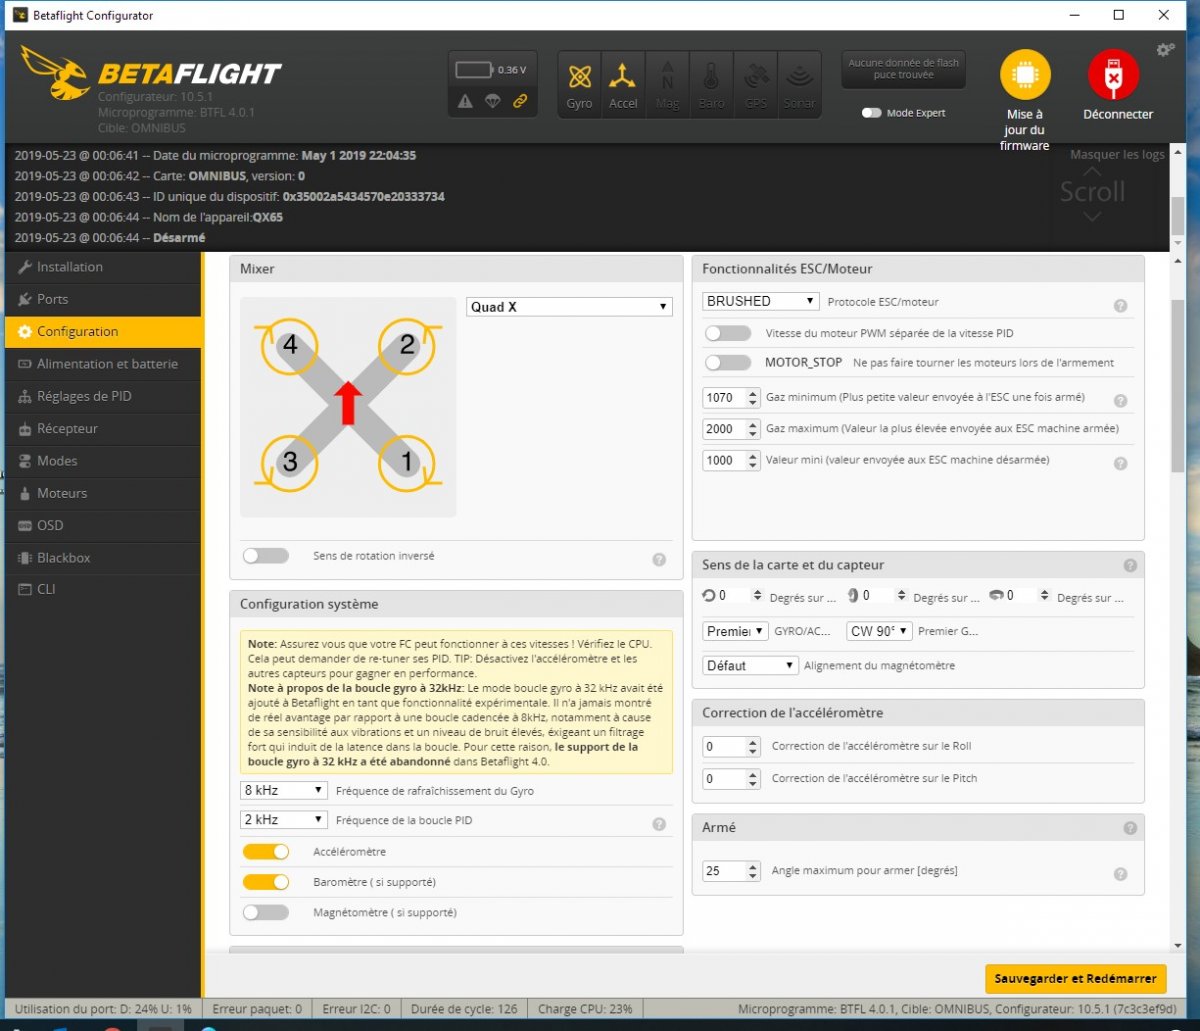Enable the Mode Expert switch
The height and width of the screenshot is (1031, 1200).
872,113
